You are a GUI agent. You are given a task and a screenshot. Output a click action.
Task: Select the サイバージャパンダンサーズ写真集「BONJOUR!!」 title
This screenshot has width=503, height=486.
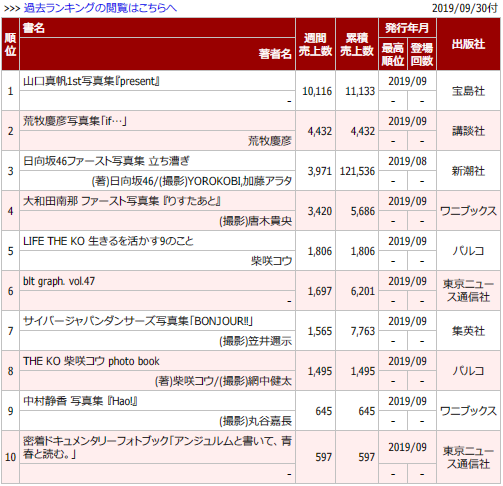pyautogui.click(x=138, y=321)
